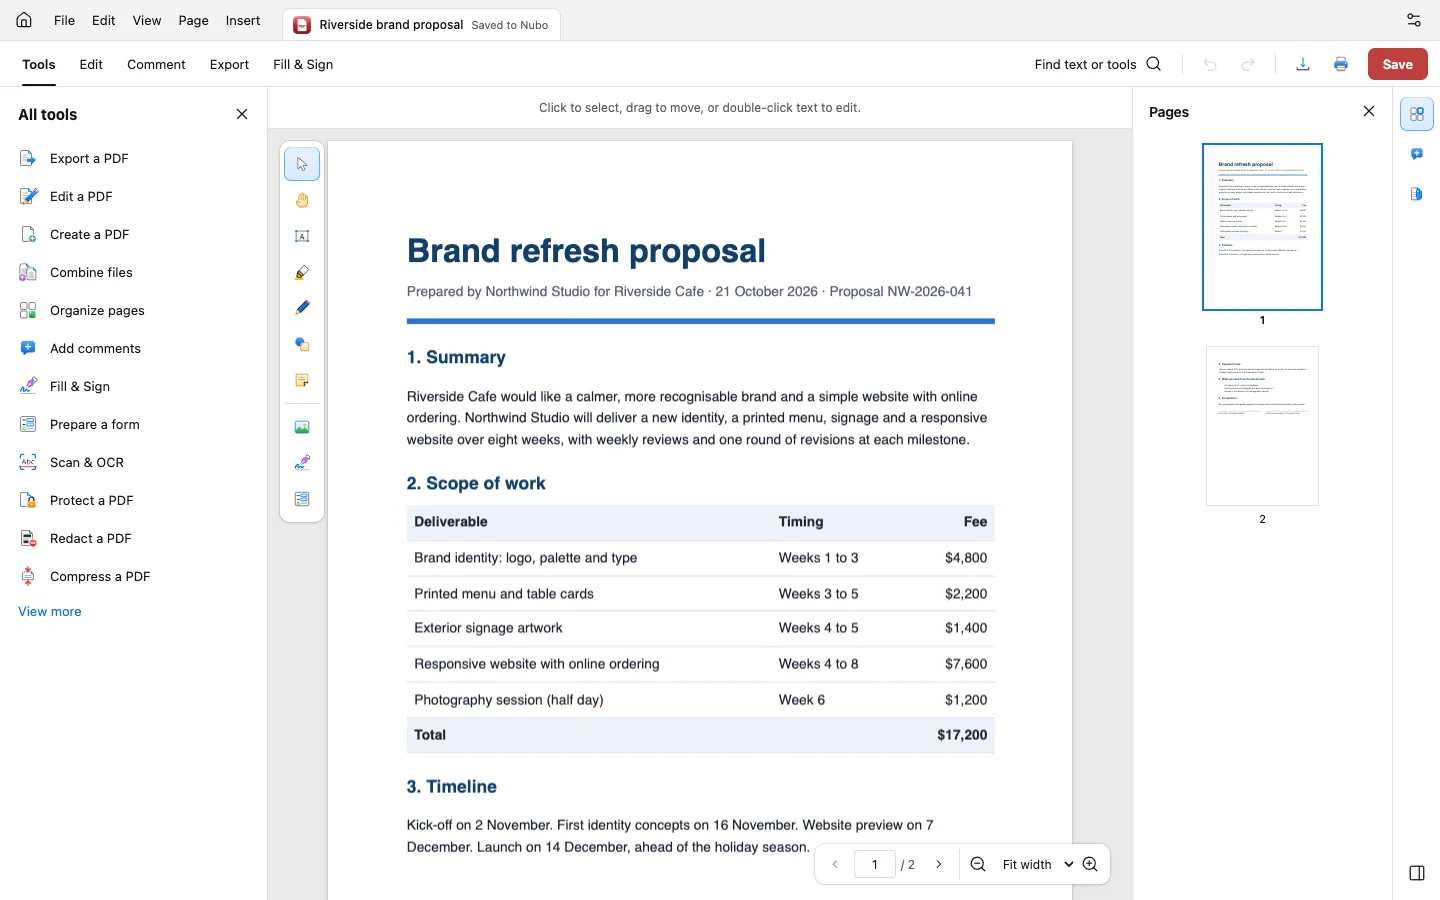Image resolution: width=1440 pixels, height=900 pixels.
Task: Insert image tool in vertical toolbar
Action: coord(302,427)
